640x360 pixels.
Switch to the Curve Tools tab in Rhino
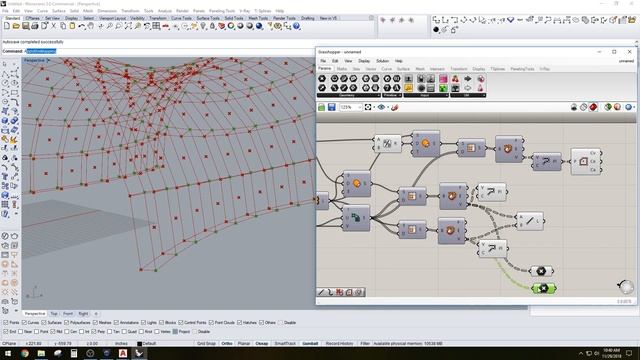point(181,18)
